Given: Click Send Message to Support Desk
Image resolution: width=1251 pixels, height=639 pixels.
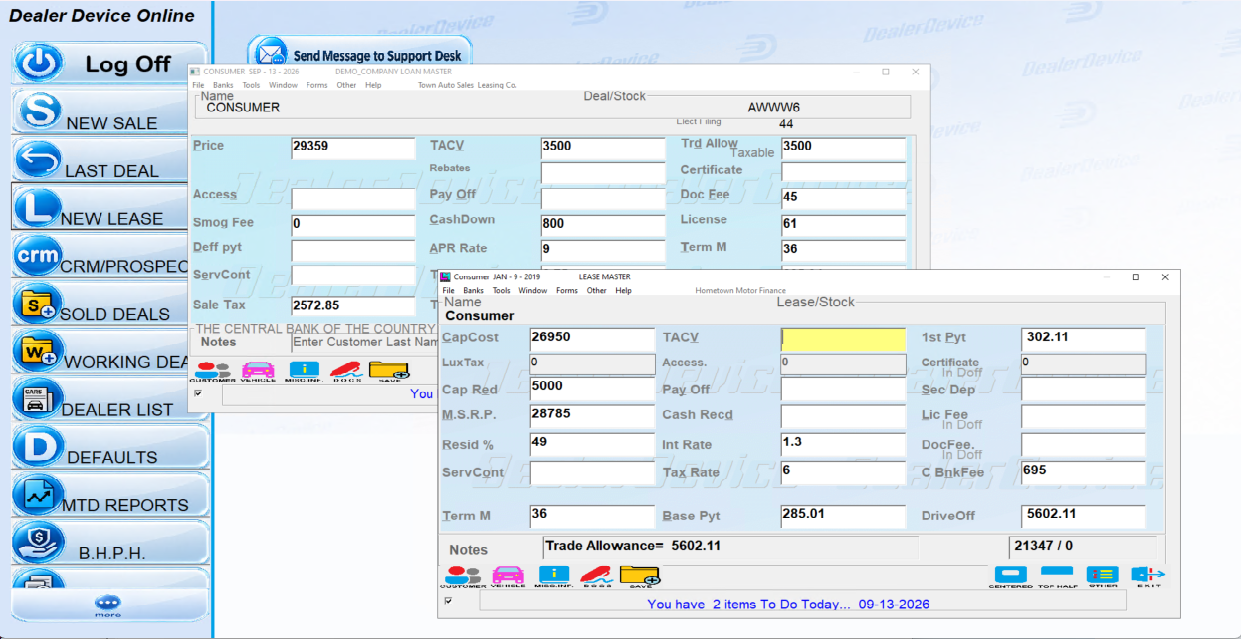Looking at the screenshot, I should coord(360,55).
